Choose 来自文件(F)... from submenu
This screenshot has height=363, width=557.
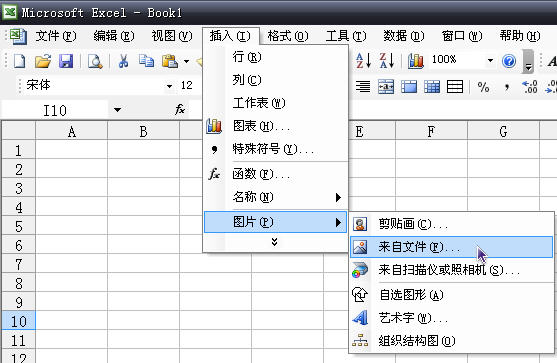point(451,247)
